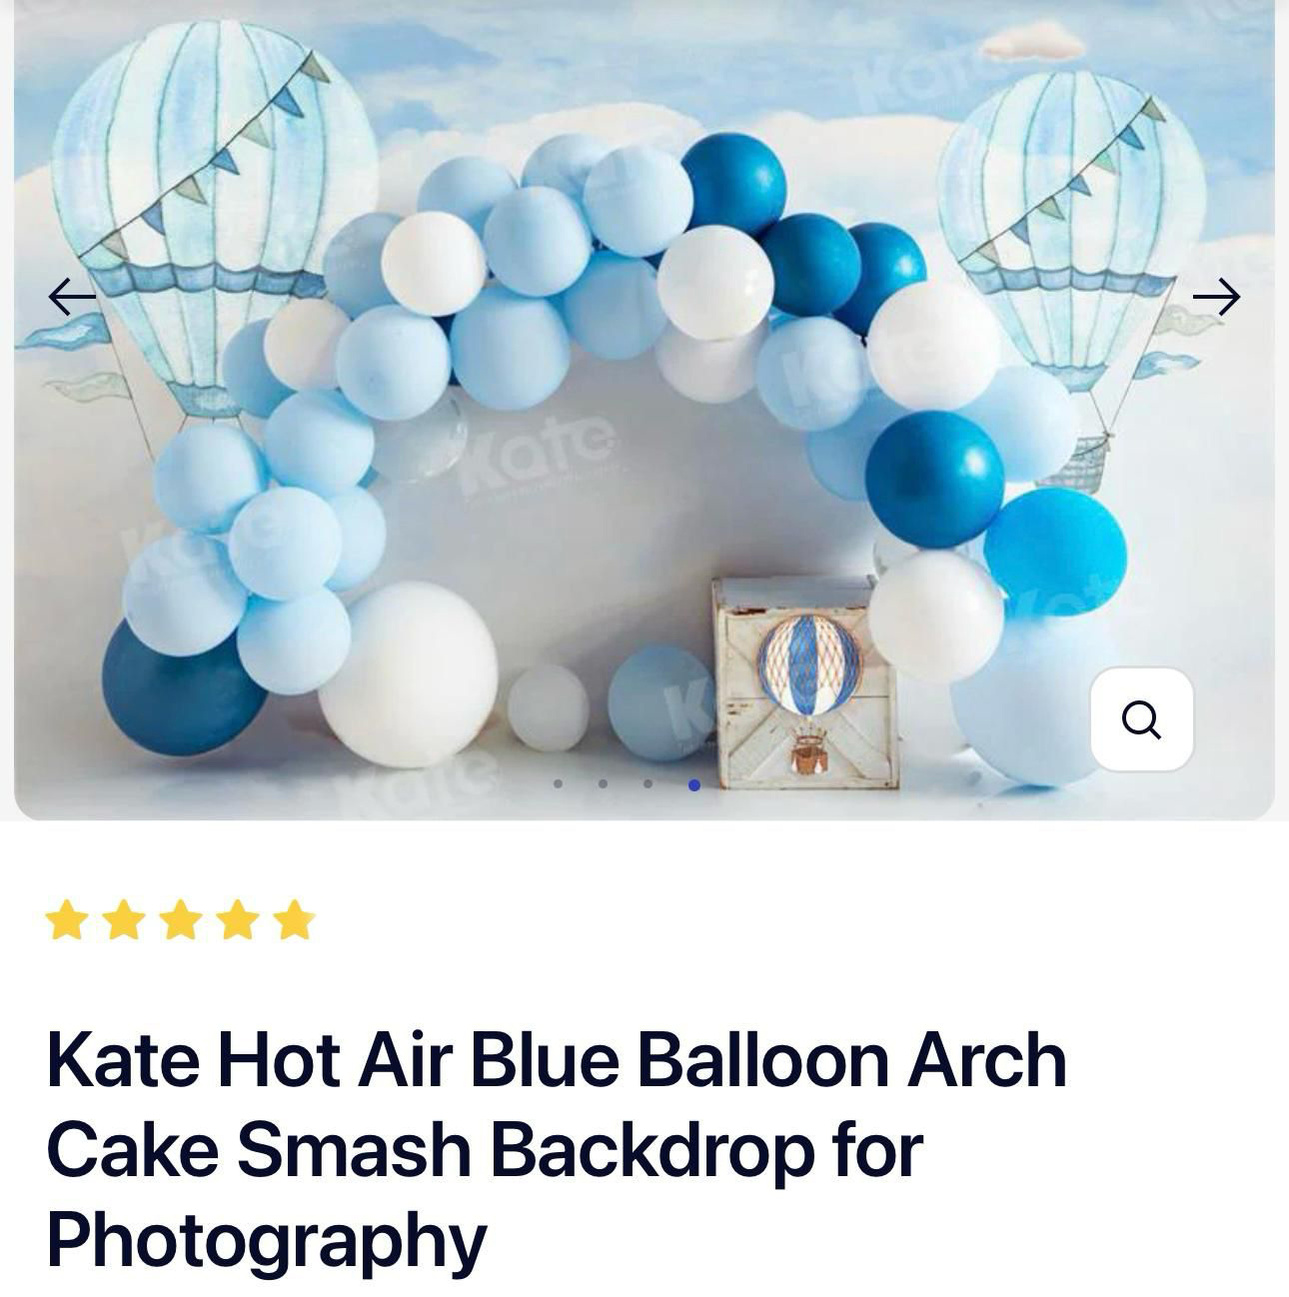
Task: Open image zoom with magnifier icon
Action: coord(1142,719)
